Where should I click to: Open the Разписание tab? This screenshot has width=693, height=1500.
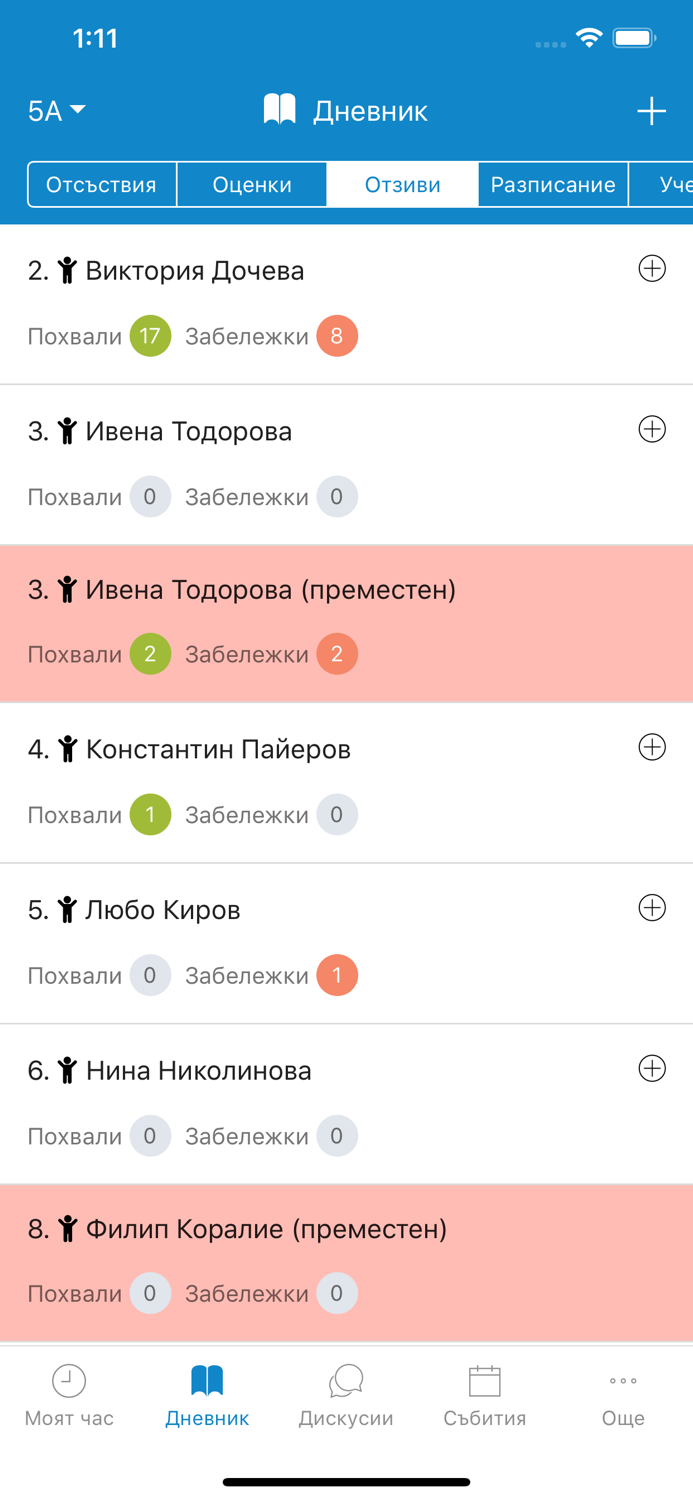click(x=552, y=184)
